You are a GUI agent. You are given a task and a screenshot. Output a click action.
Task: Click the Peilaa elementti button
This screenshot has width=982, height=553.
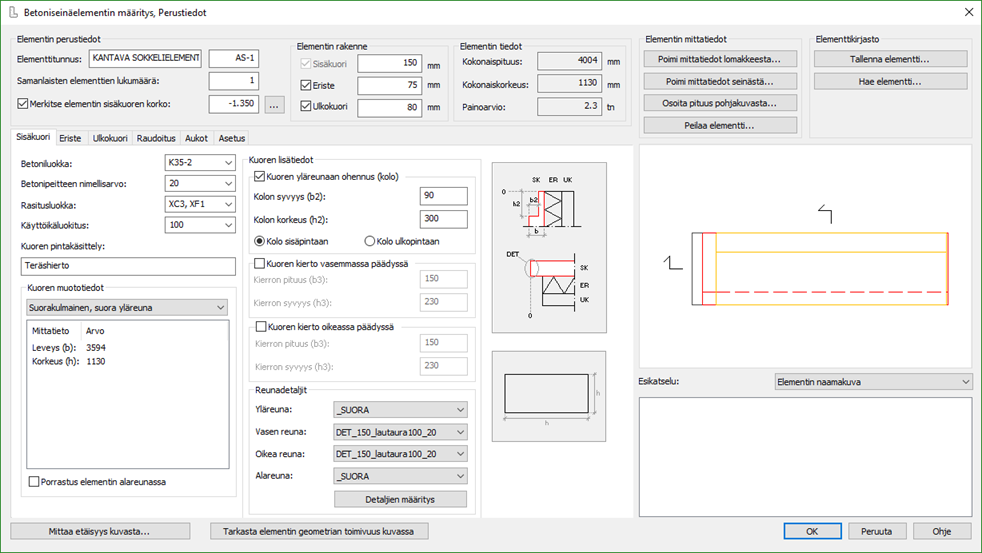(721, 125)
